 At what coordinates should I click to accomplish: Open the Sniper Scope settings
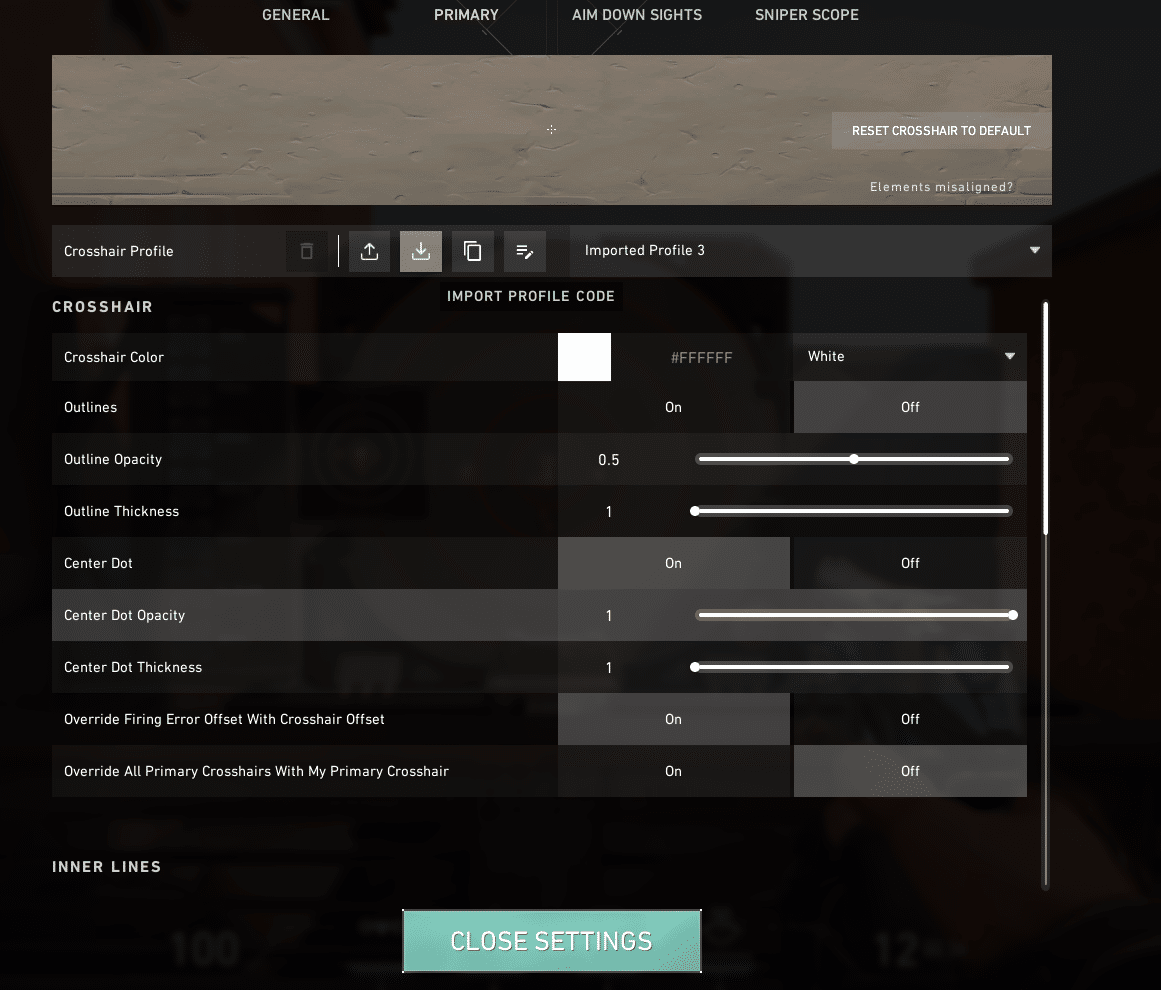point(806,15)
